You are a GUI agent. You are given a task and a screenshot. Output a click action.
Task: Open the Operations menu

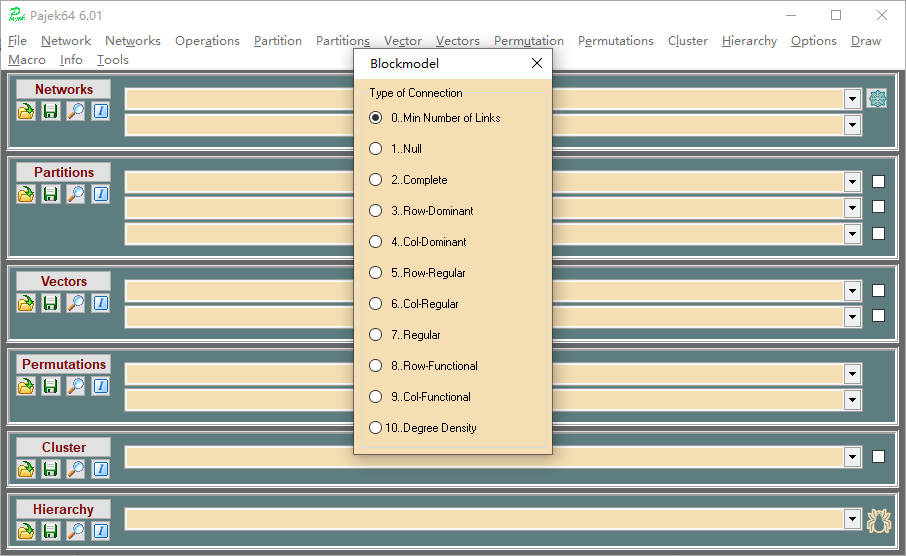pos(207,40)
